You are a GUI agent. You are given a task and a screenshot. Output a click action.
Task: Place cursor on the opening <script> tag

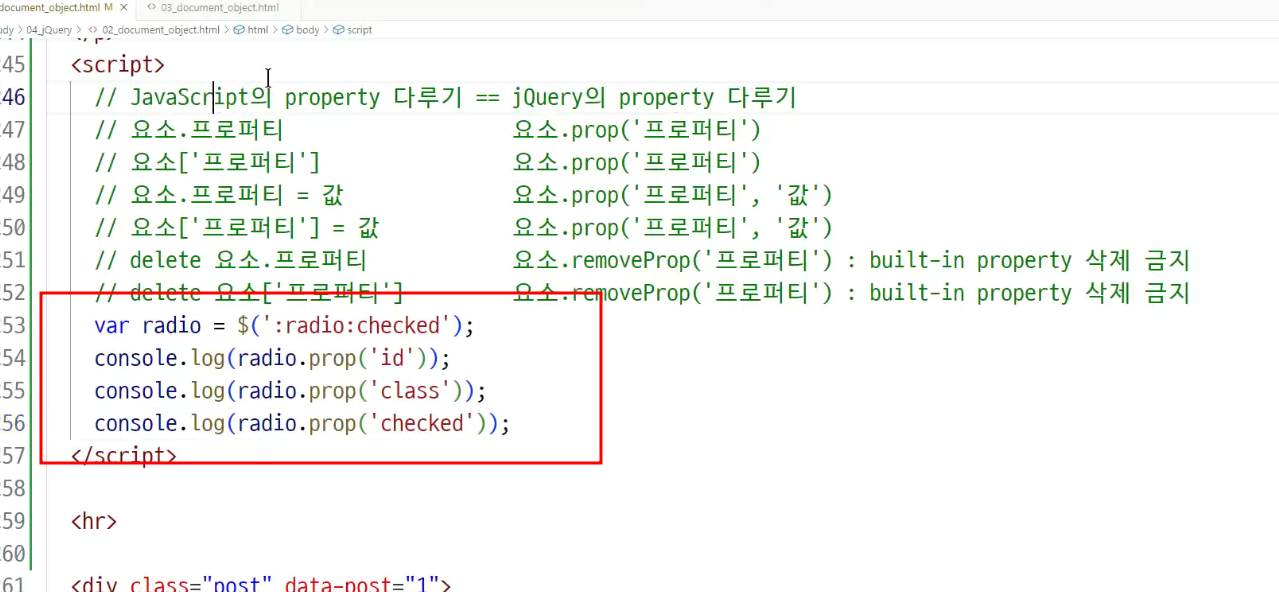pyautogui.click(x=118, y=65)
